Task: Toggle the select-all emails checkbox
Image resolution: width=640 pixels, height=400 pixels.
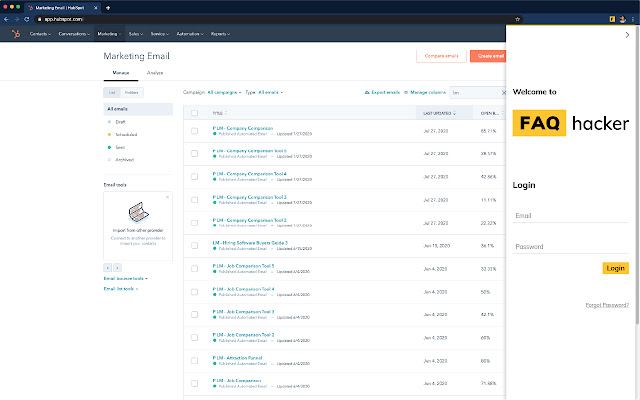Action: coord(195,113)
